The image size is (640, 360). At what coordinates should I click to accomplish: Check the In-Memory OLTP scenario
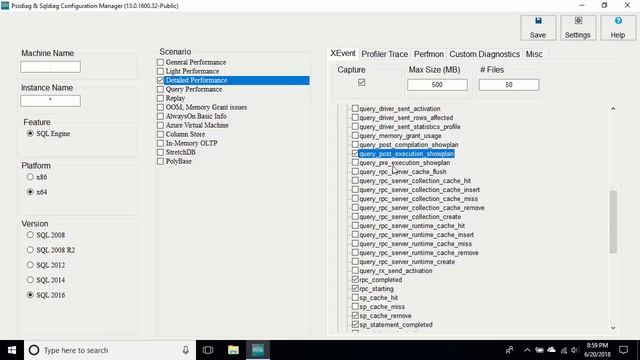[160, 143]
